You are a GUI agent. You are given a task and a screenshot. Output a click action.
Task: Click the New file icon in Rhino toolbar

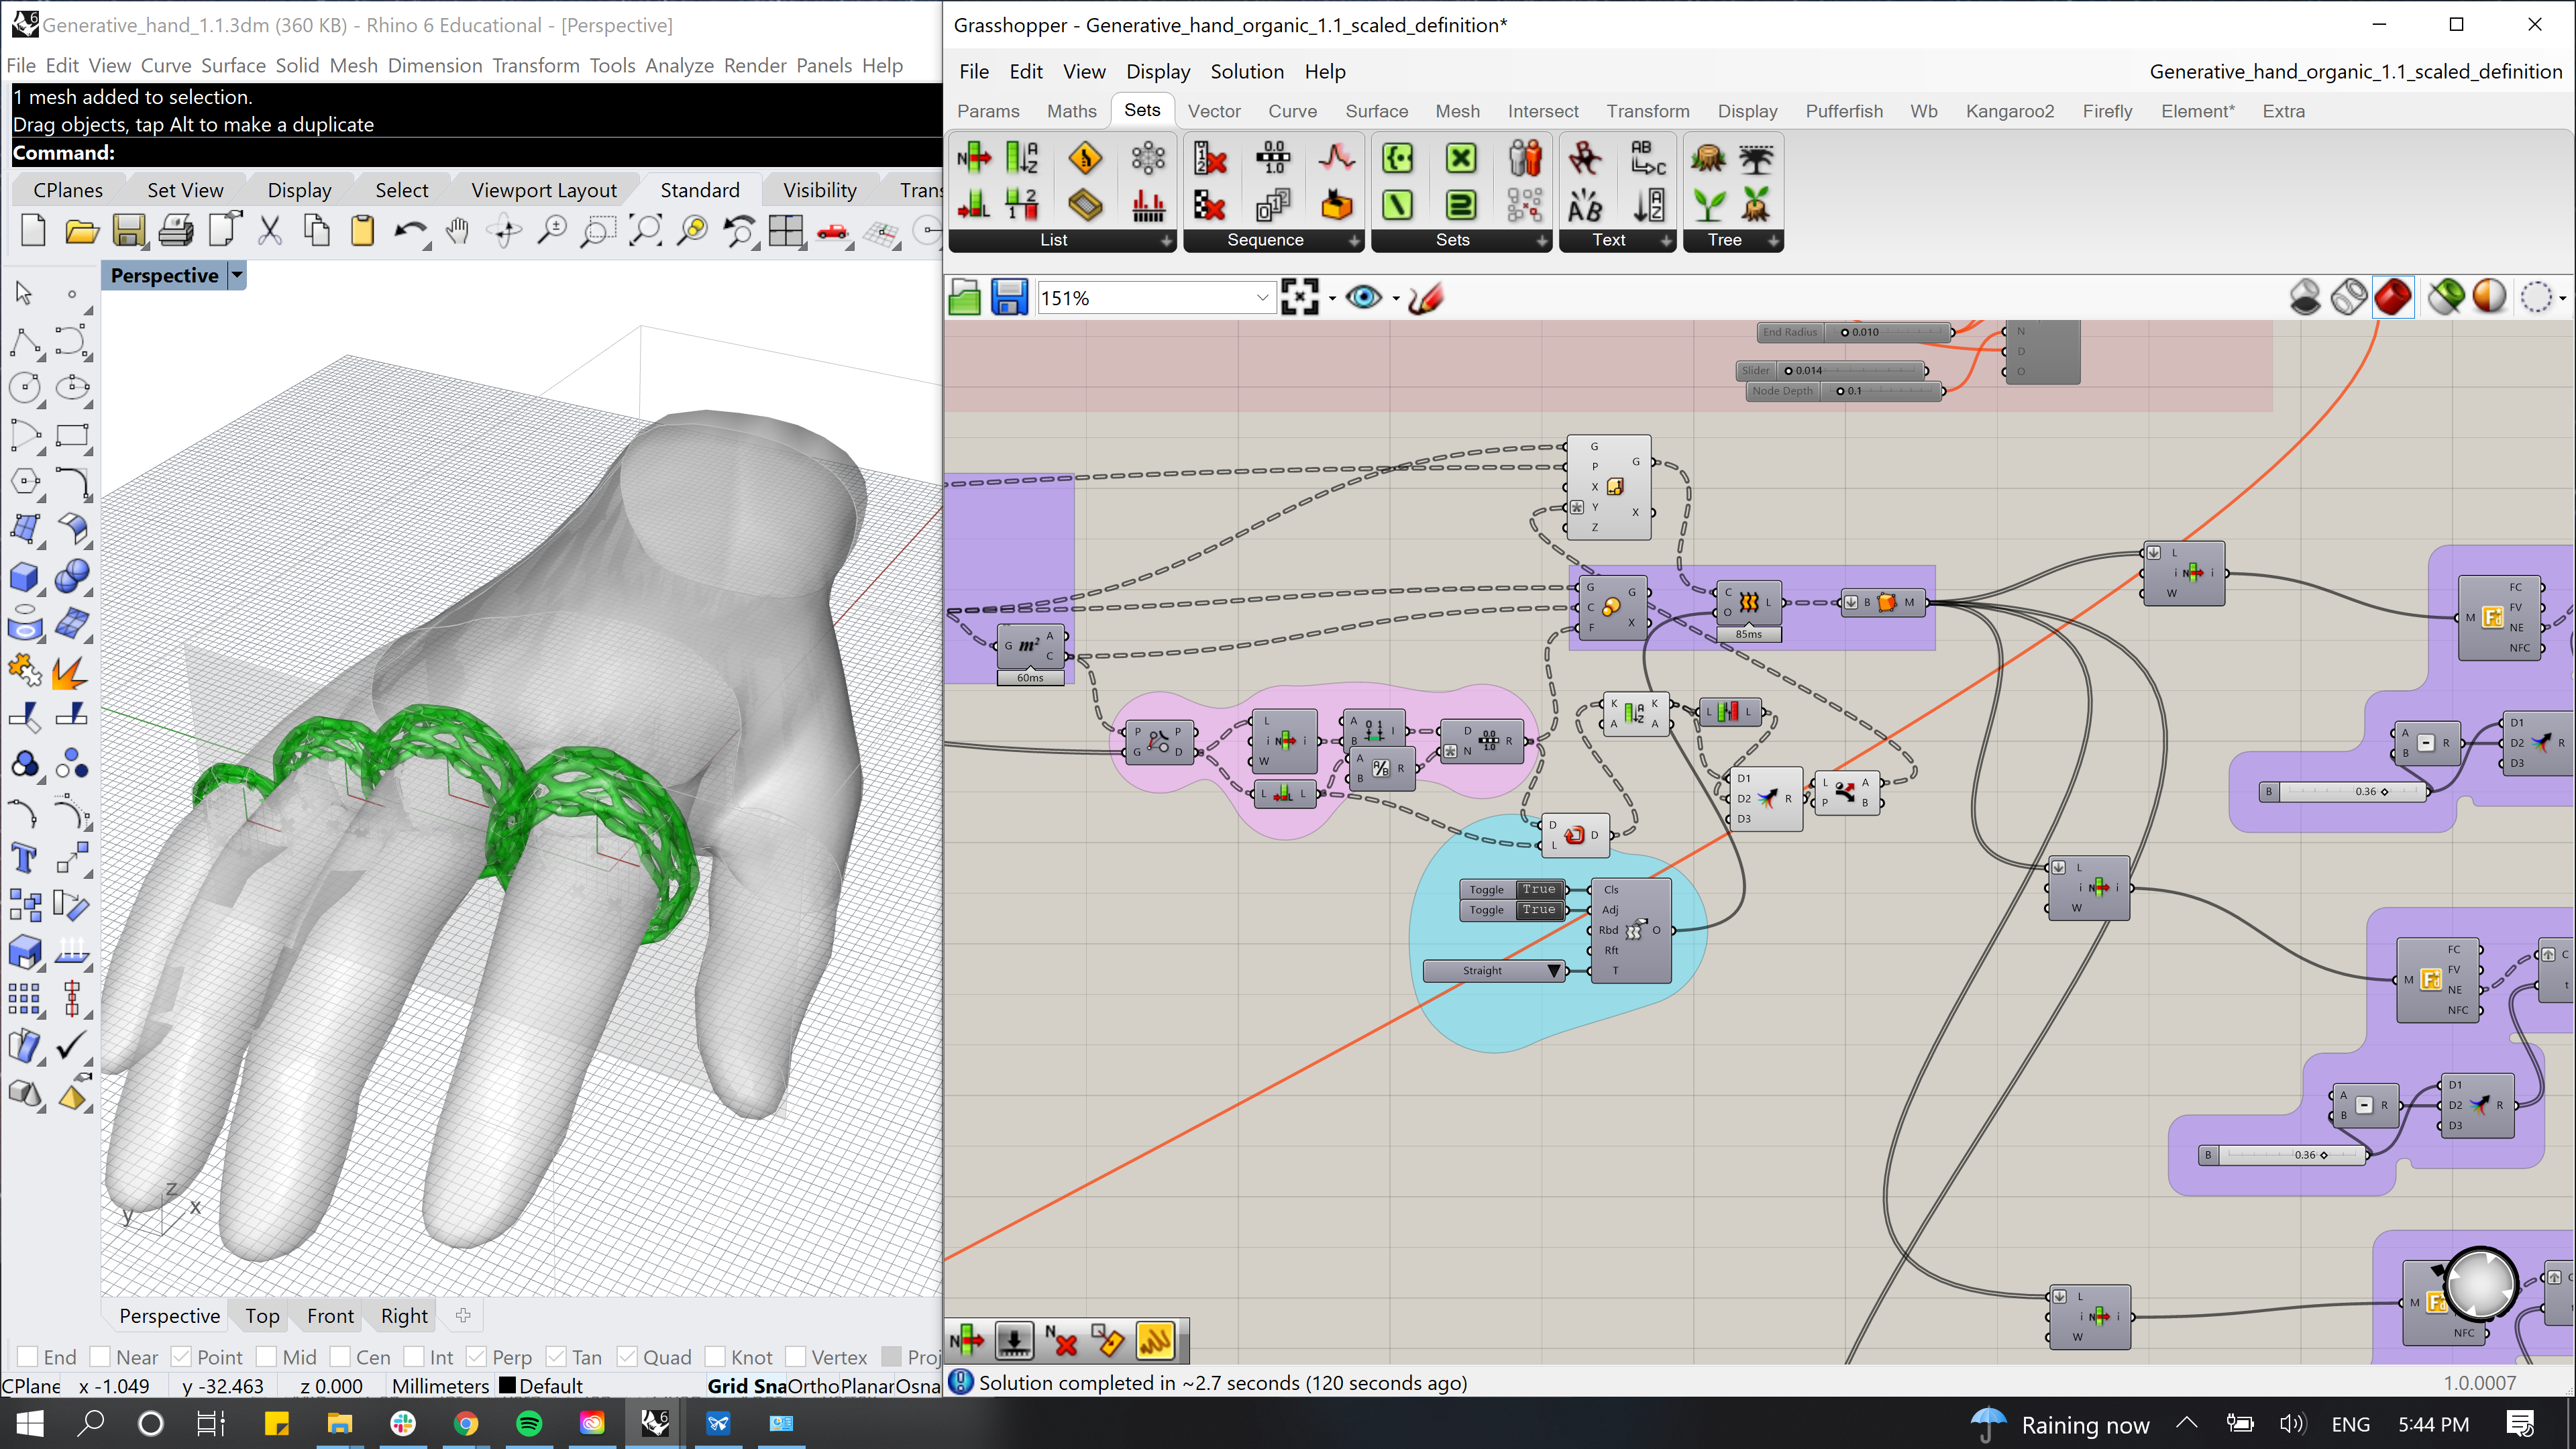coord(33,231)
